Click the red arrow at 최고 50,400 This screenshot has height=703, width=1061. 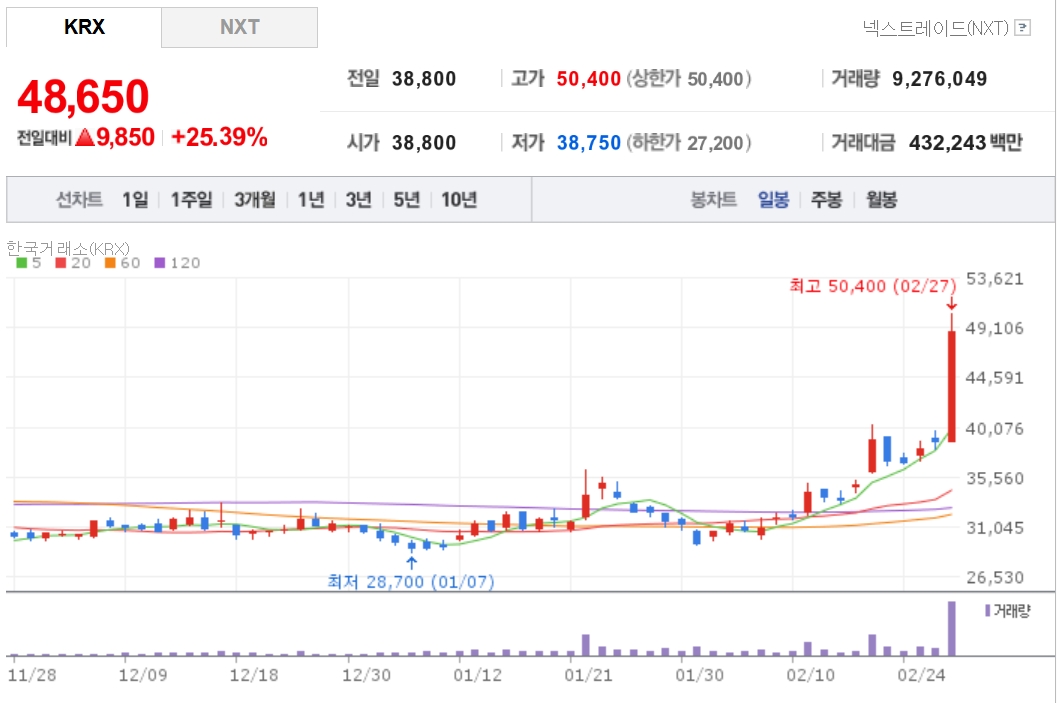[x=951, y=303]
